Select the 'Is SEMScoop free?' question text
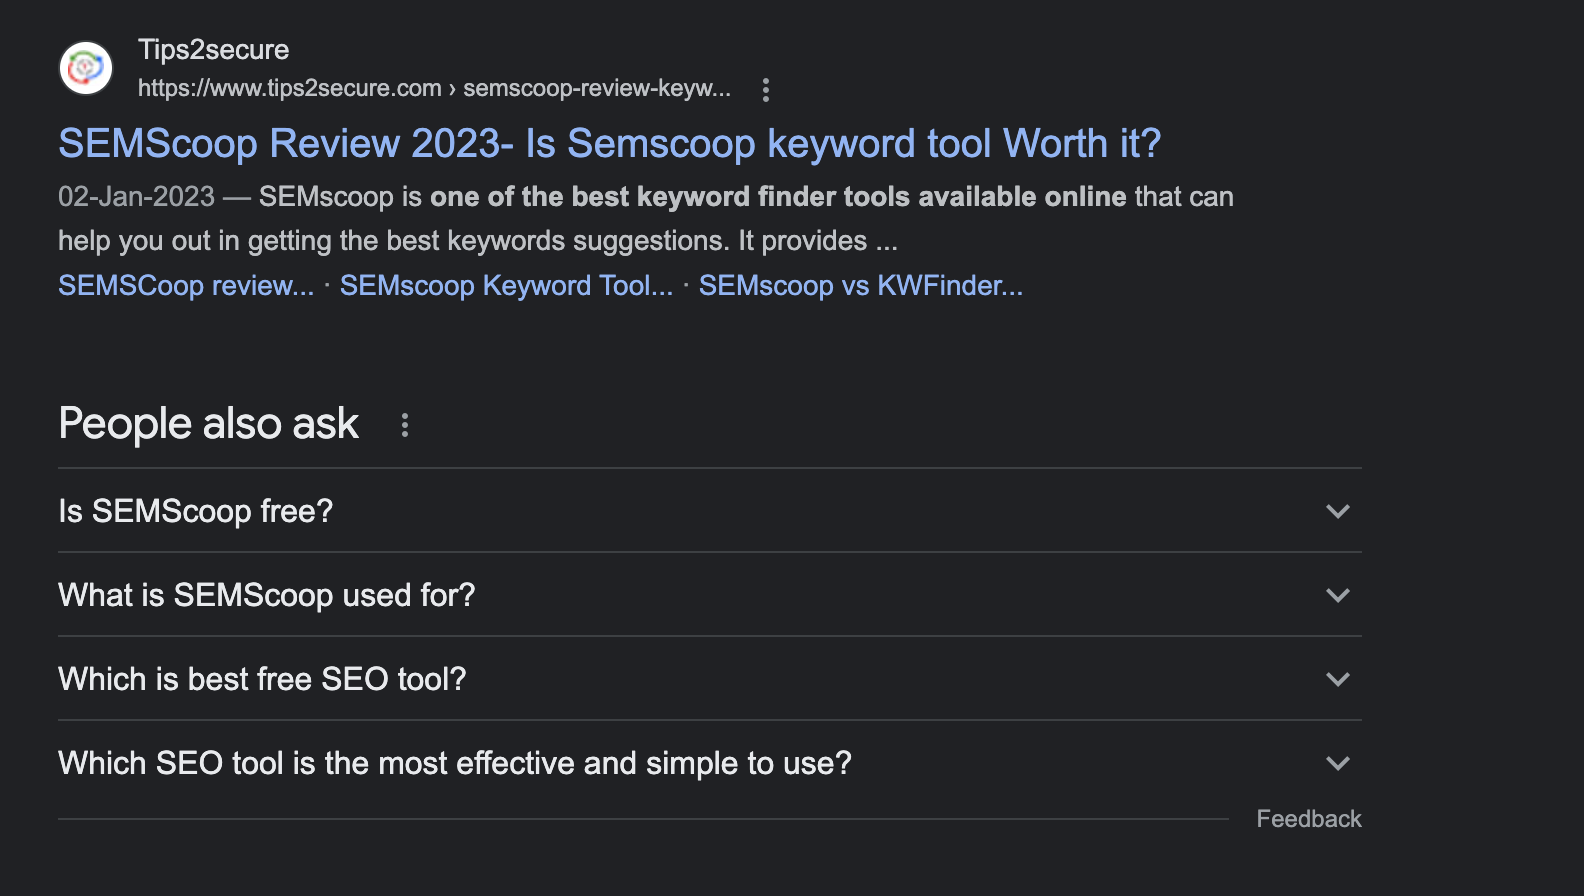 [x=196, y=511]
